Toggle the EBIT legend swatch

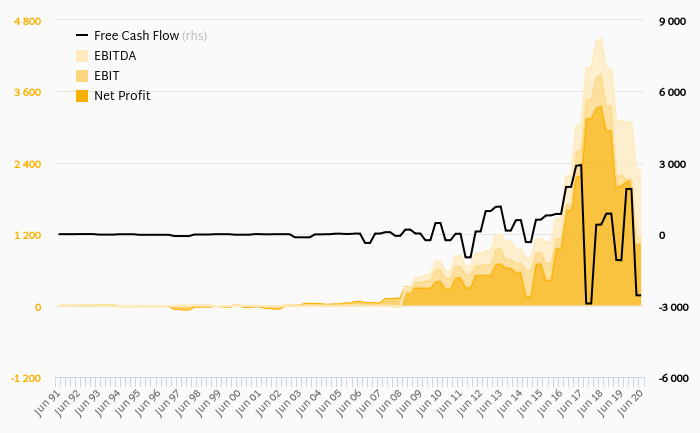[82, 76]
